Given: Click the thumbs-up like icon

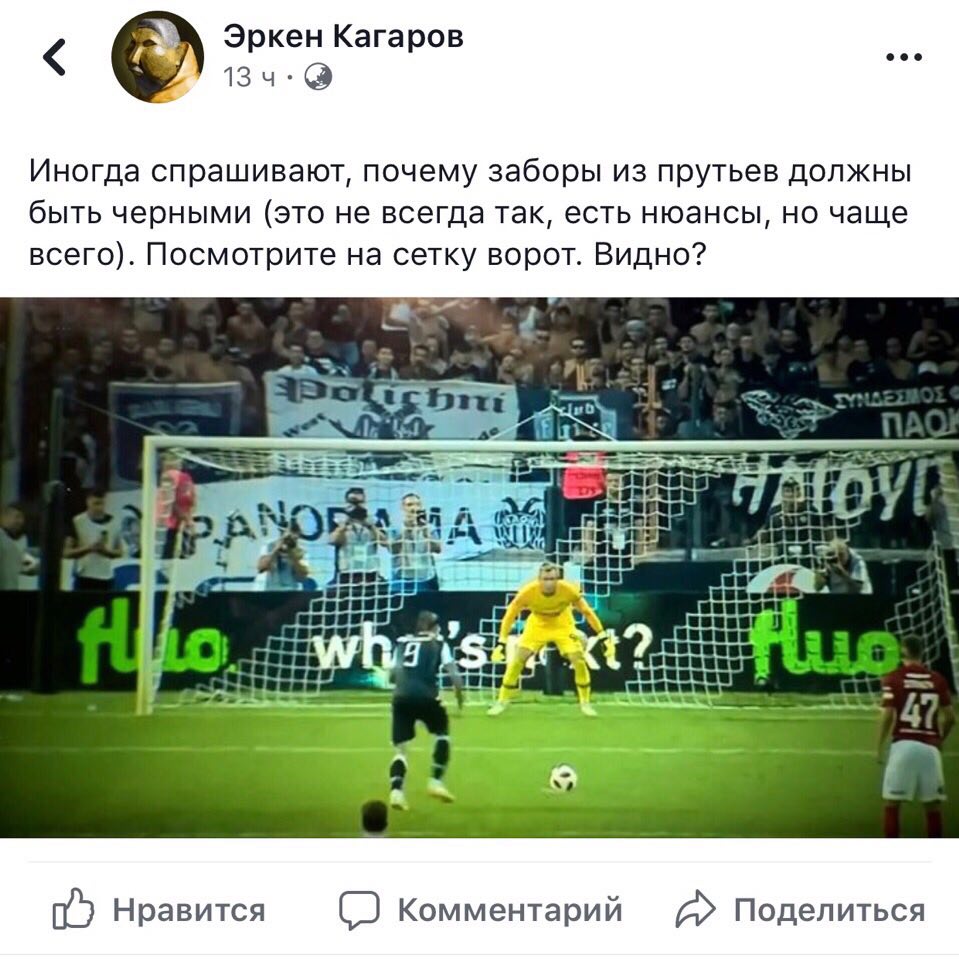Looking at the screenshot, I should coord(73,909).
